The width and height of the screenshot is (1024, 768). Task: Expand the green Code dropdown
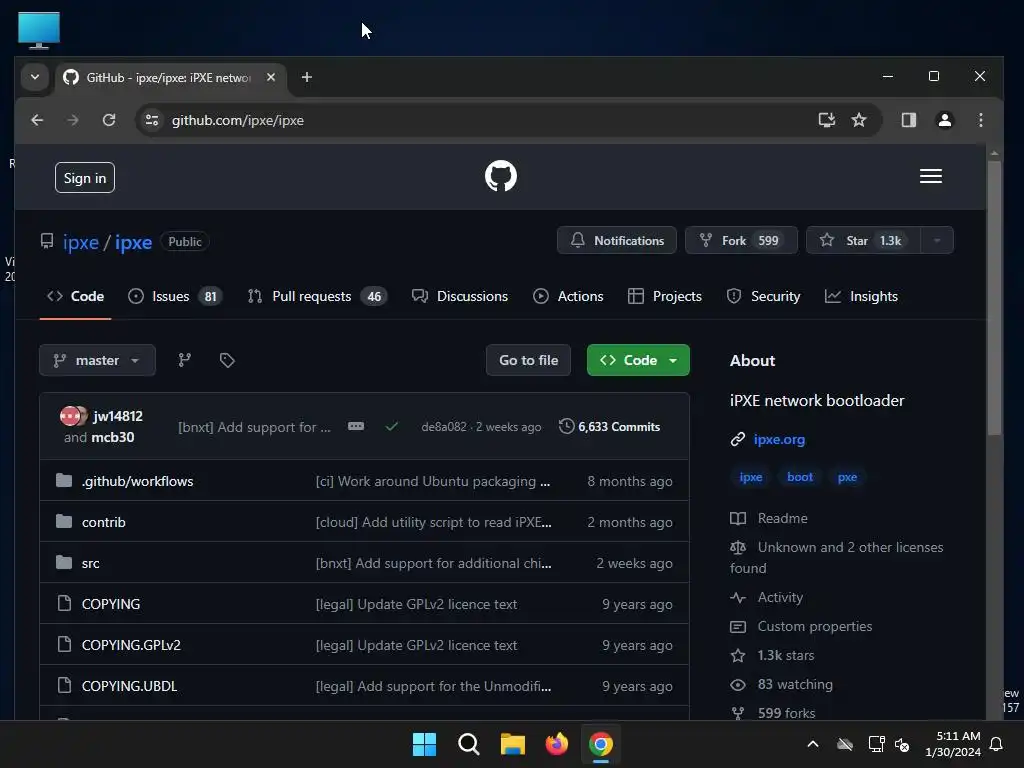(x=638, y=360)
